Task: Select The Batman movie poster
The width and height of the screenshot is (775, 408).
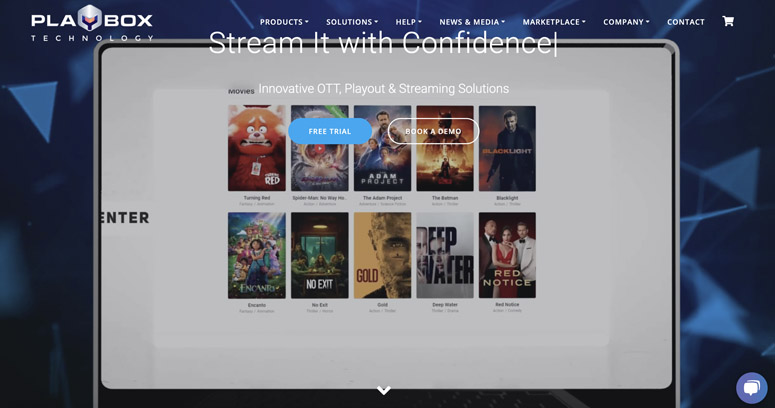Action: pos(445,148)
